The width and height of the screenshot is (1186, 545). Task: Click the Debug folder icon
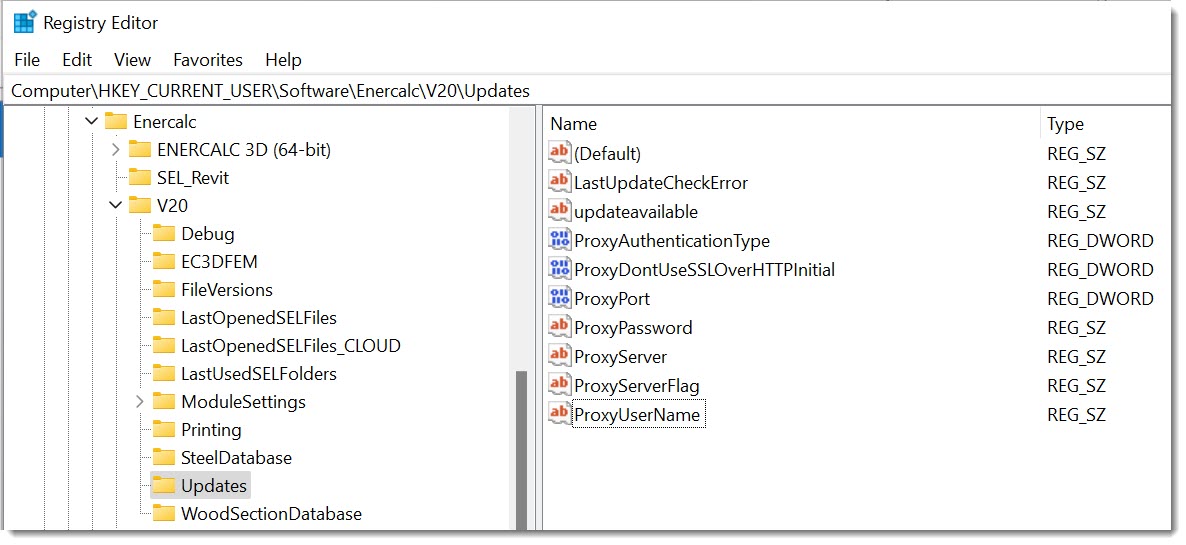click(164, 234)
